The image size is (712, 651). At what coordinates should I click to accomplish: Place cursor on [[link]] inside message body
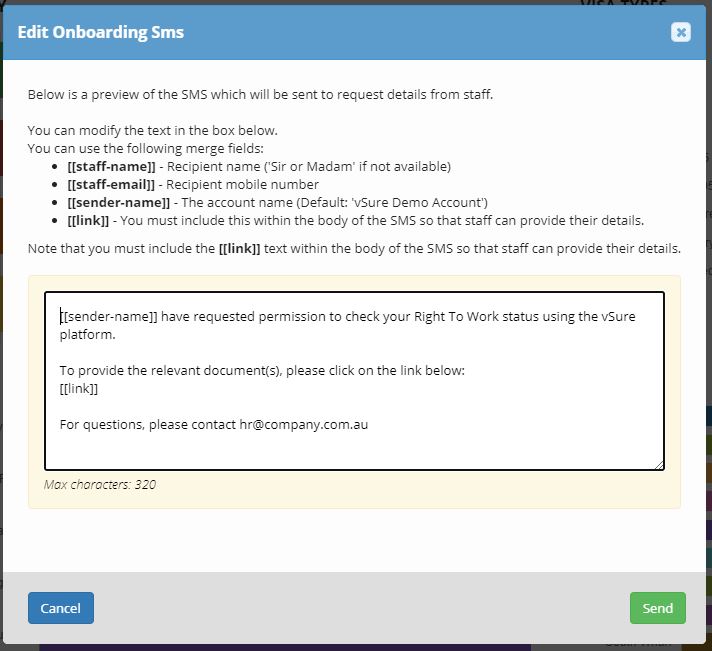click(79, 388)
